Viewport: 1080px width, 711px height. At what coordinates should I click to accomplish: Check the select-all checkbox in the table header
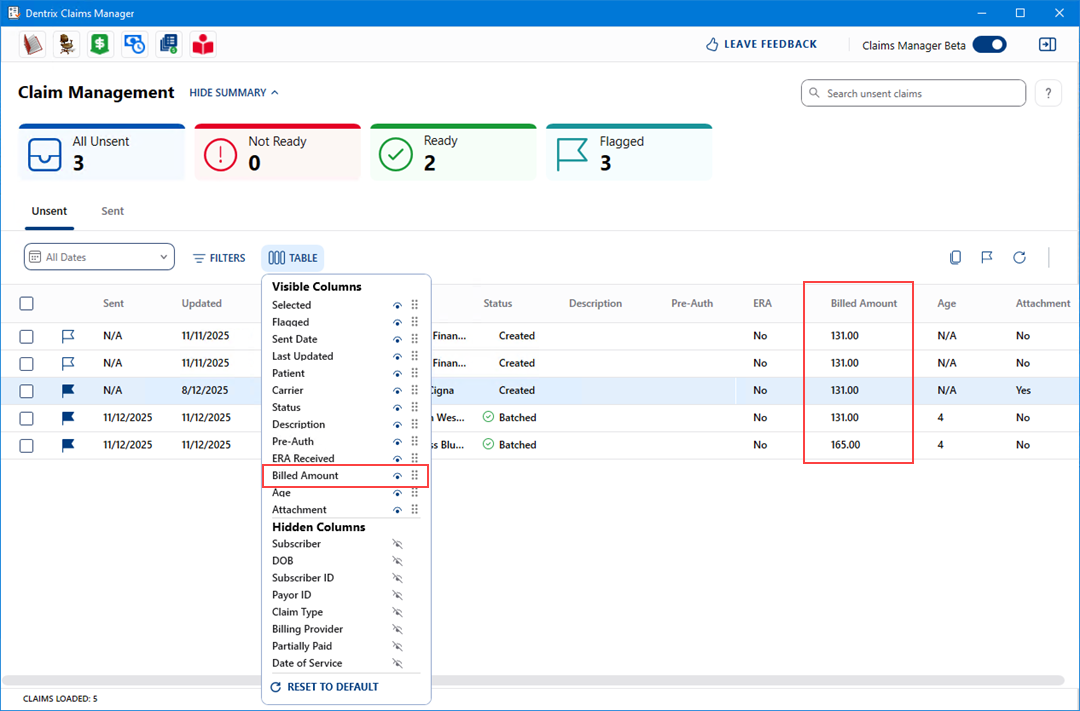(27, 304)
